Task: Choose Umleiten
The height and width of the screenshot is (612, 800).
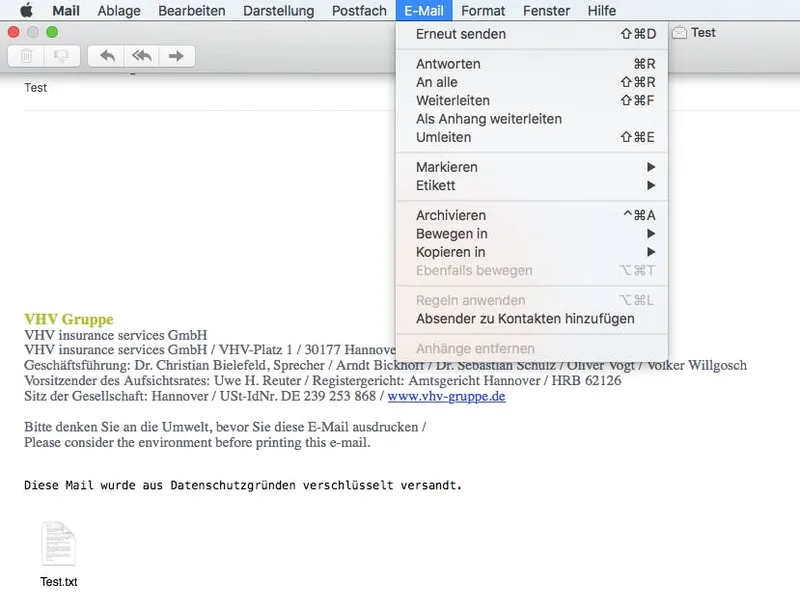Action: pos(532,137)
